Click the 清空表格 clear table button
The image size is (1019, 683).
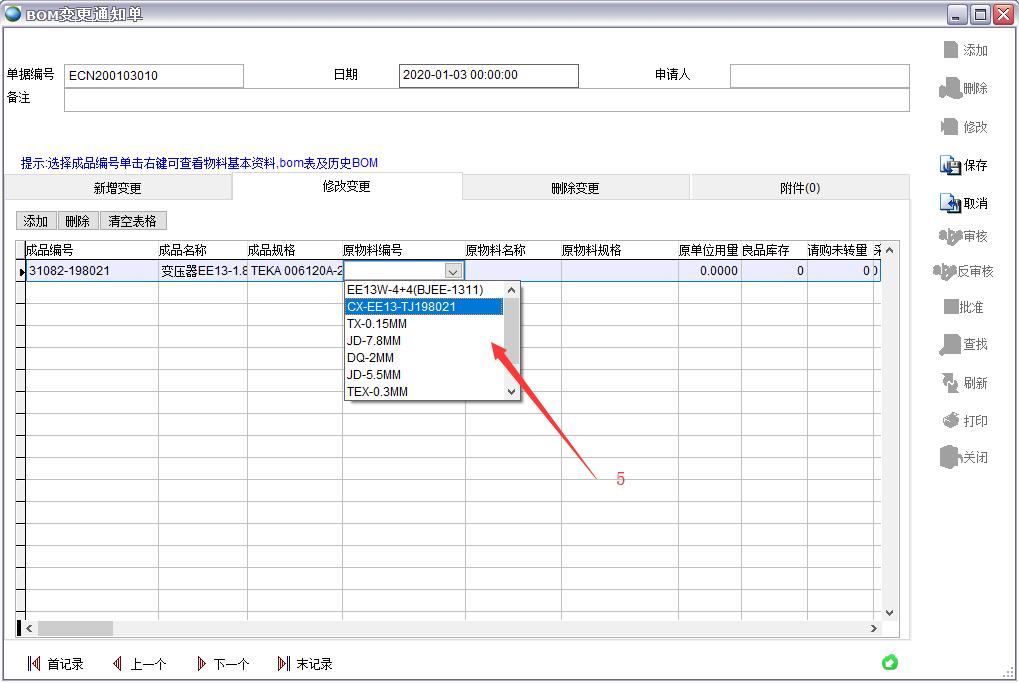coord(132,221)
